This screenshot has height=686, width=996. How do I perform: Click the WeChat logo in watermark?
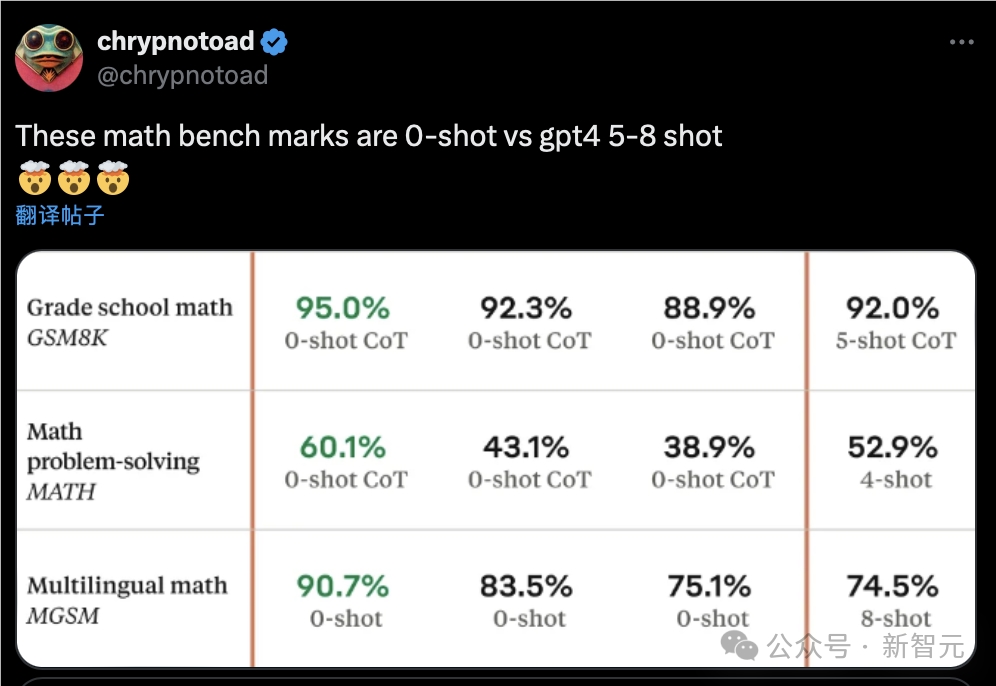click(x=739, y=645)
